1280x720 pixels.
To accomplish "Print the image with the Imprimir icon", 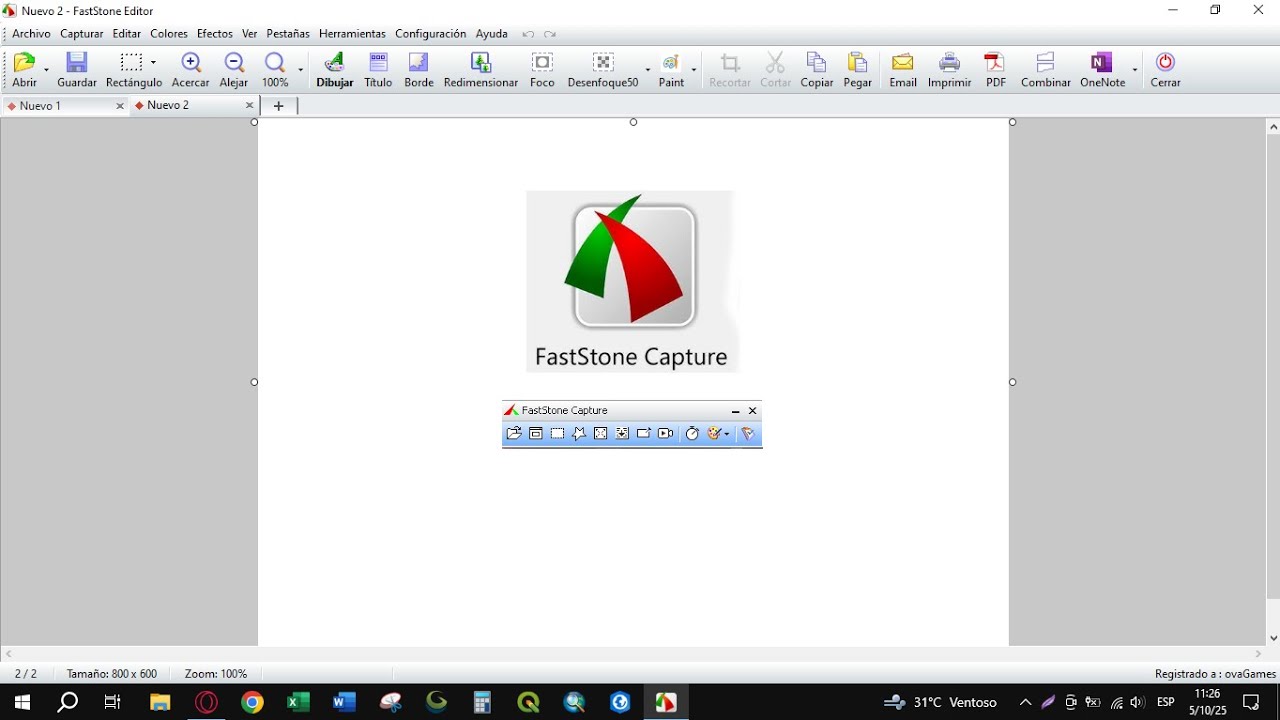I will (x=949, y=70).
